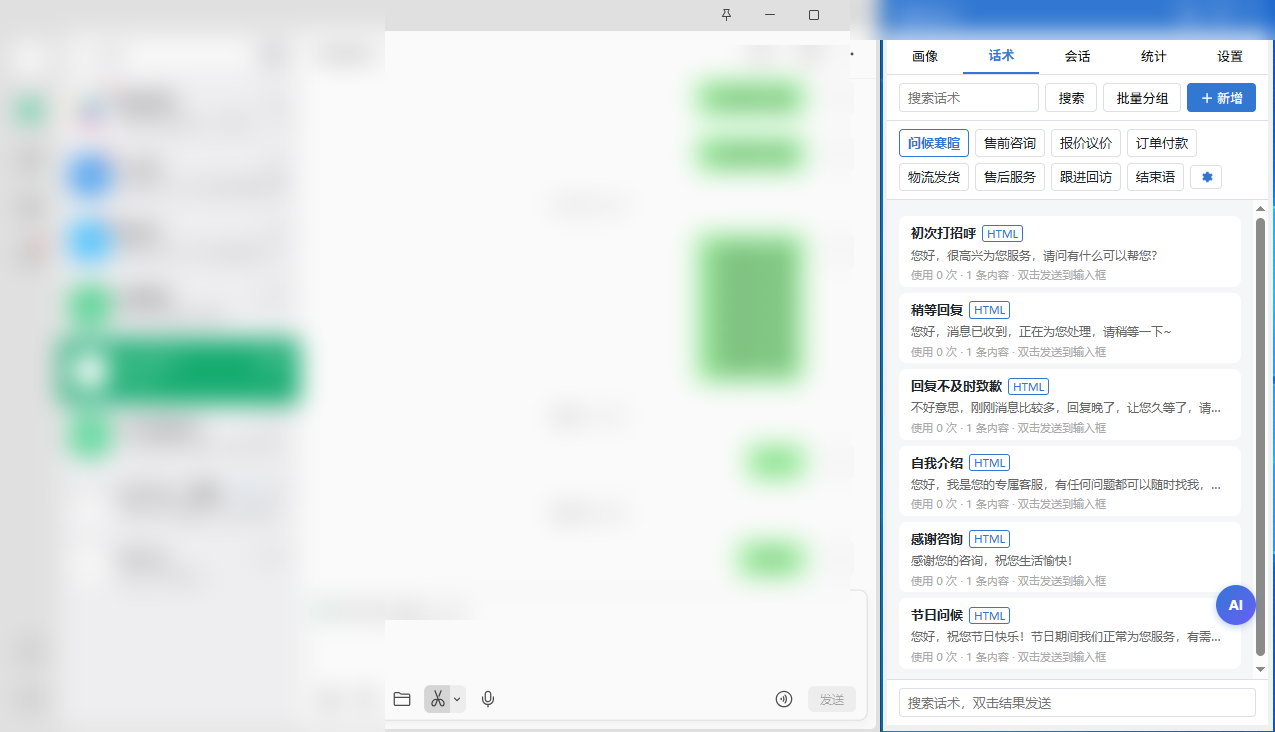
Task: Focus the 搜索话术 search field
Action: tap(969, 98)
